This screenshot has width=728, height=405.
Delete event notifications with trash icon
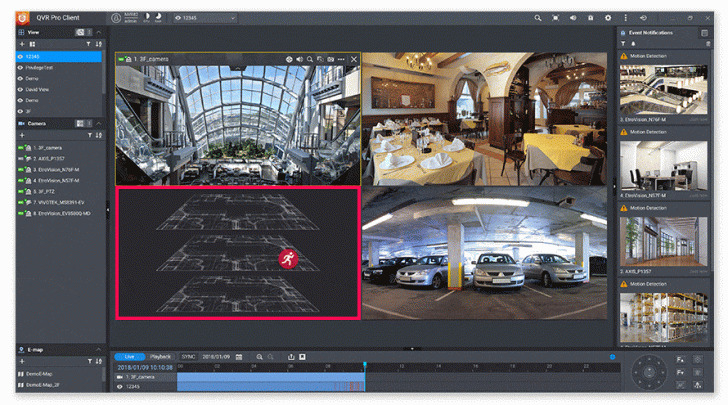[x=708, y=44]
